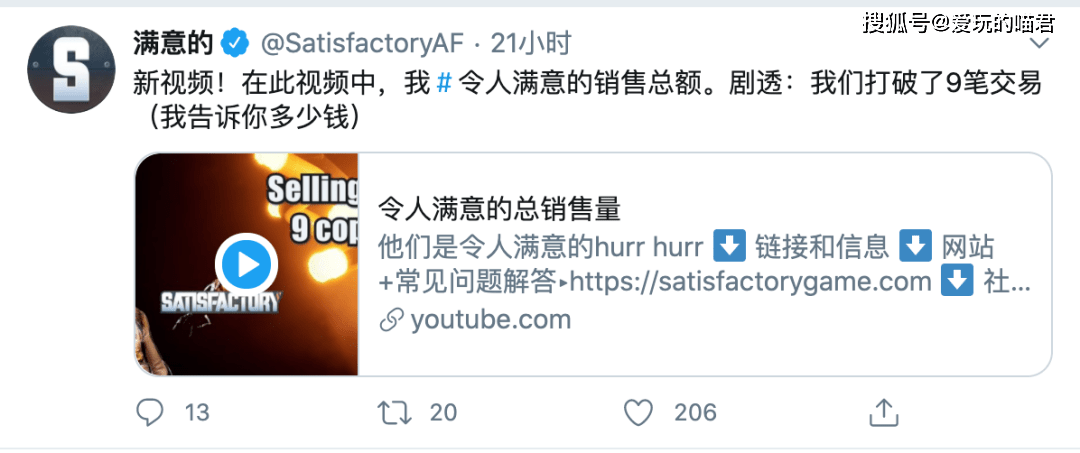This screenshot has height=453, width=1080.
Task: Like the tweet with the heart icon
Action: point(638,413)
